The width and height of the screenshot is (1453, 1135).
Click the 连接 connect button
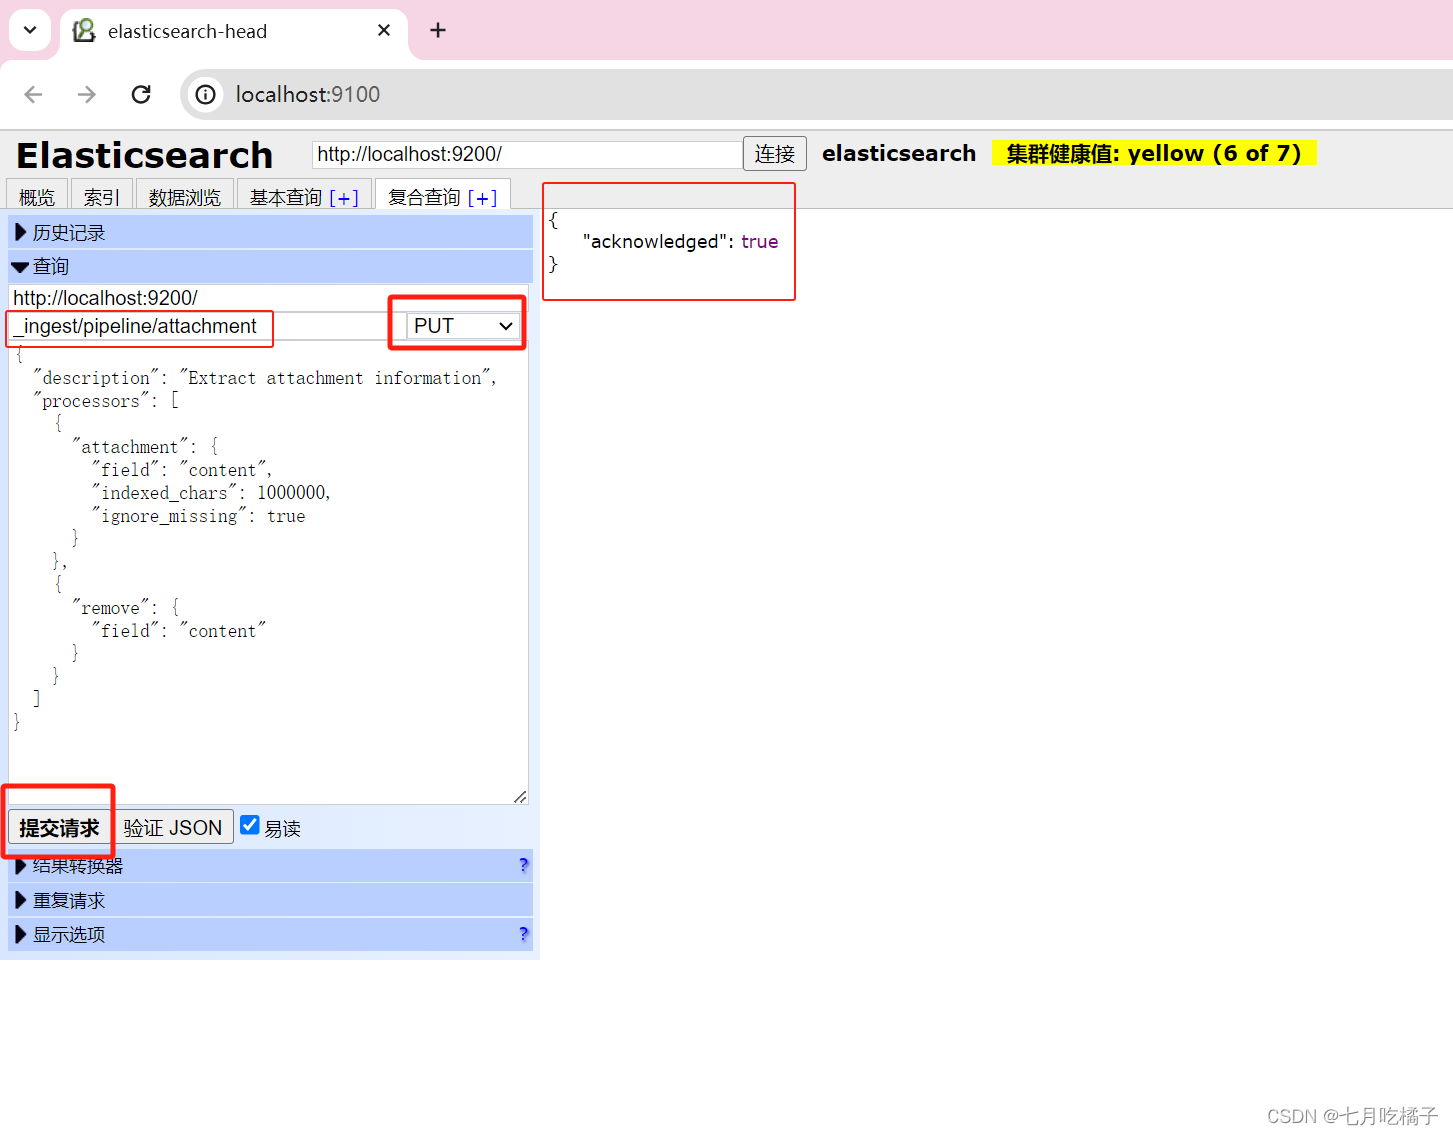(x=775, y=154)
